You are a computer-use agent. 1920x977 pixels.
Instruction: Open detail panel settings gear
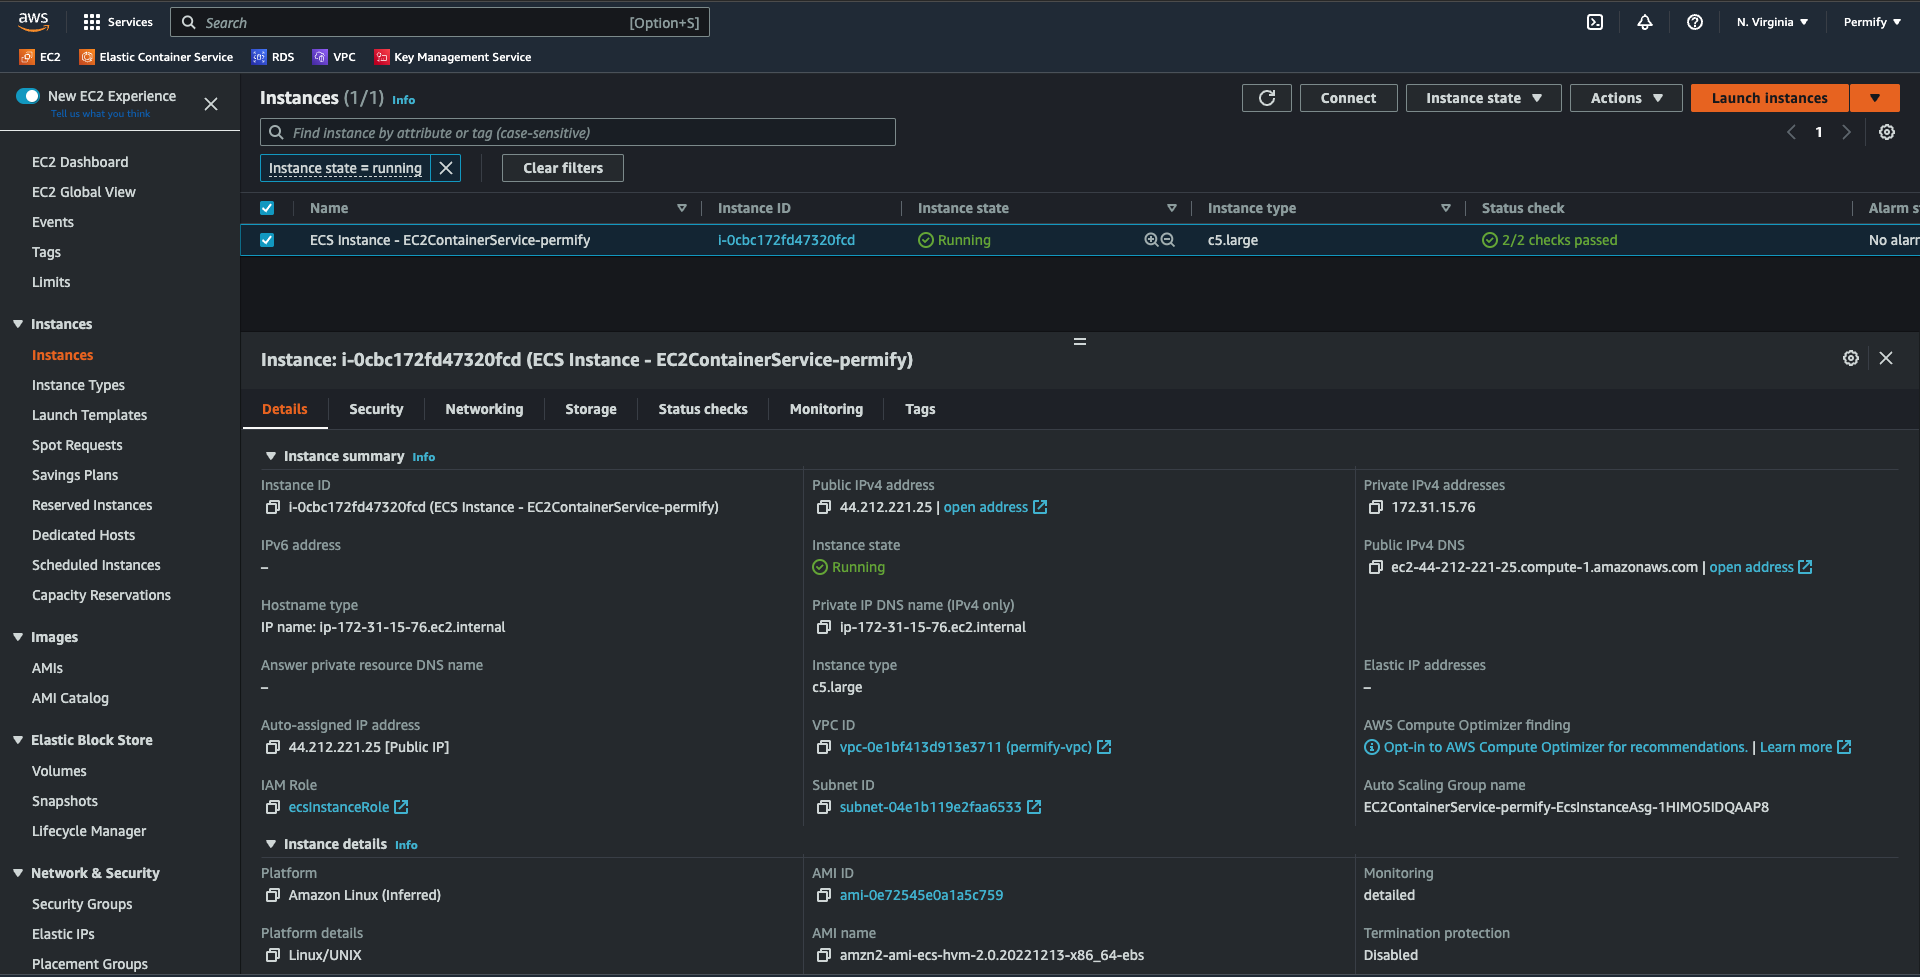click(x=1851, y=358)
